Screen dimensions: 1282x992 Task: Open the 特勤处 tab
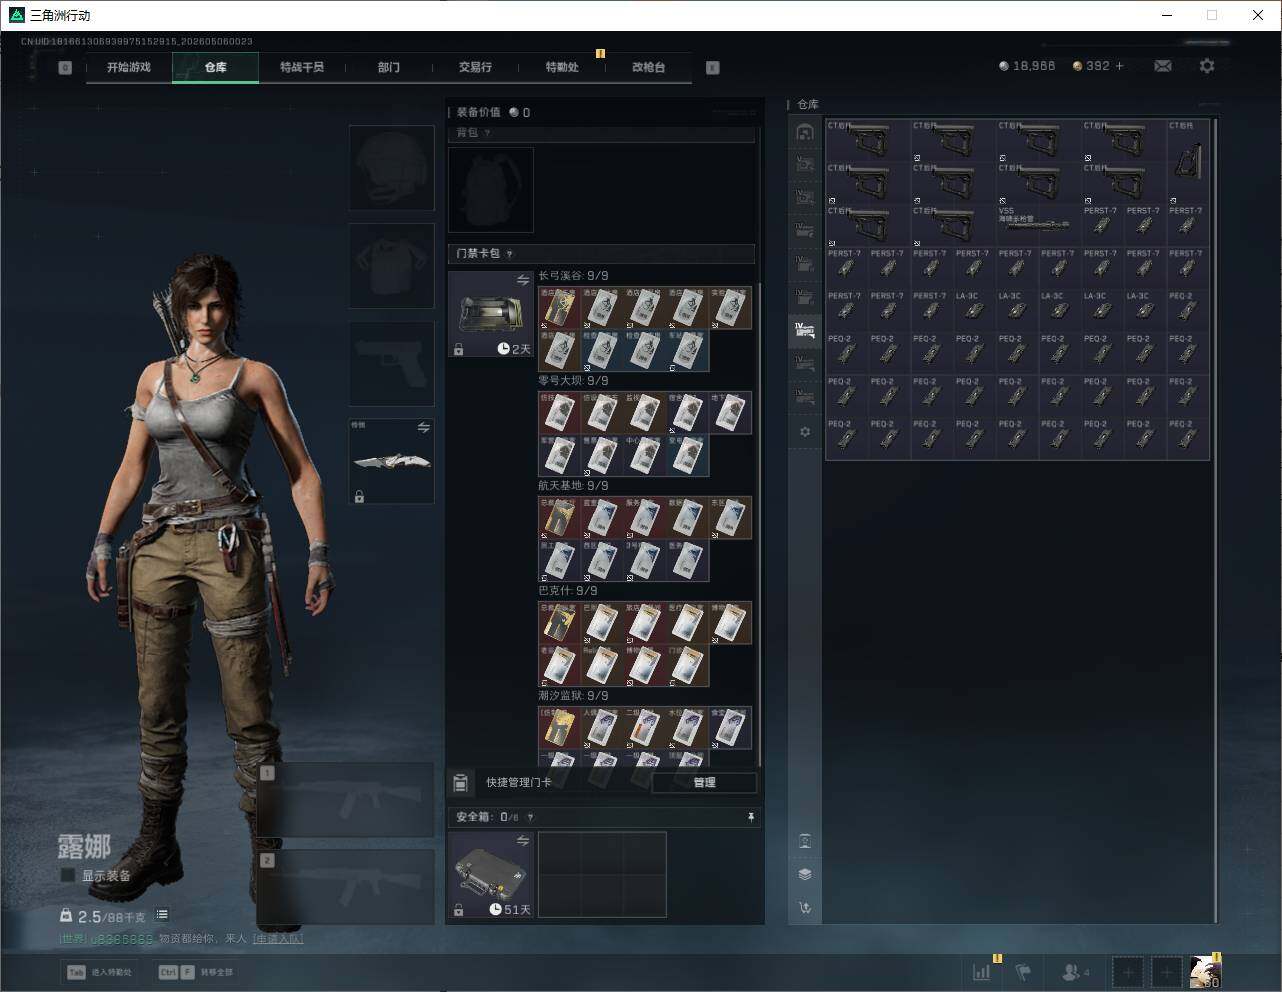click(x=562, y=67)
